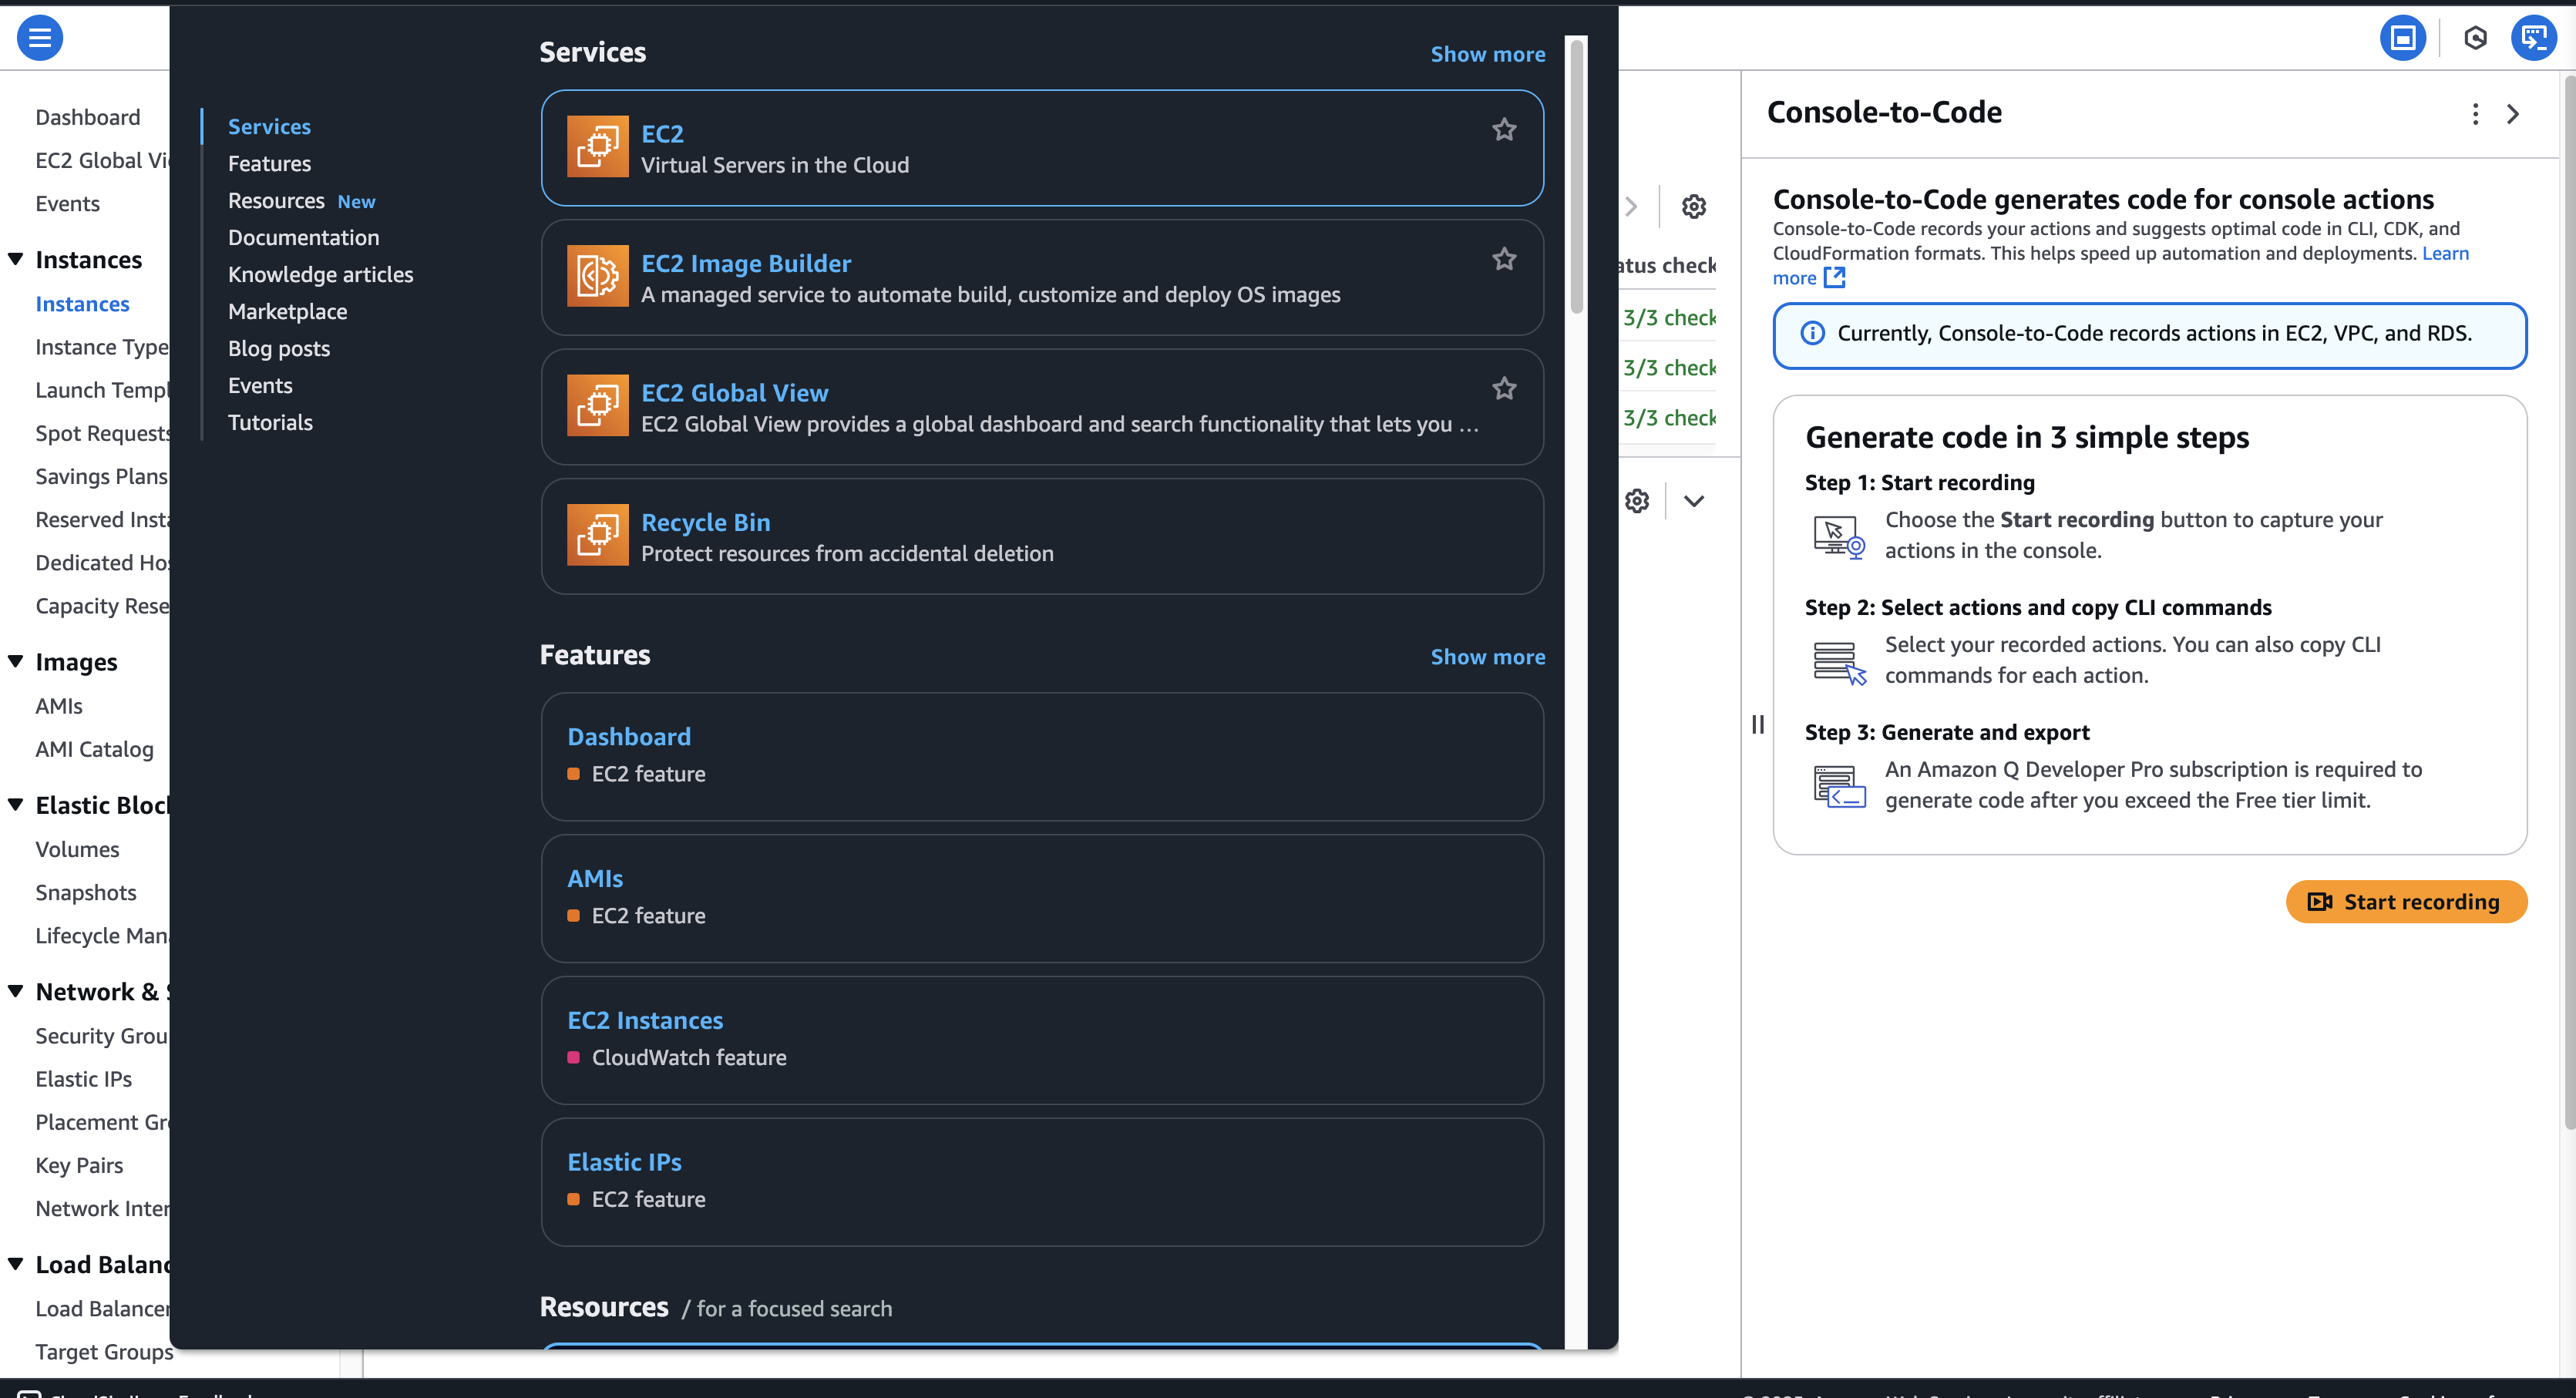Image resolution: width=2576 pixels, height=1398 pixels.
Task: Collapse the Load Balancing section
Action: pyautogui.click(x=16, y=1264)
